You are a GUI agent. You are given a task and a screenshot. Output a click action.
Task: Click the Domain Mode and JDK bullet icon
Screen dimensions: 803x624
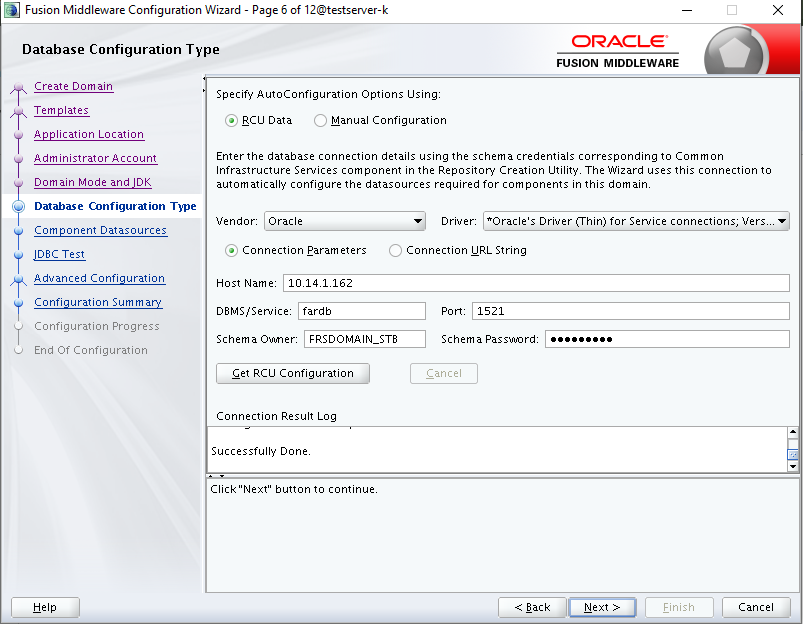pyautogui.click(x=18, y=183)
